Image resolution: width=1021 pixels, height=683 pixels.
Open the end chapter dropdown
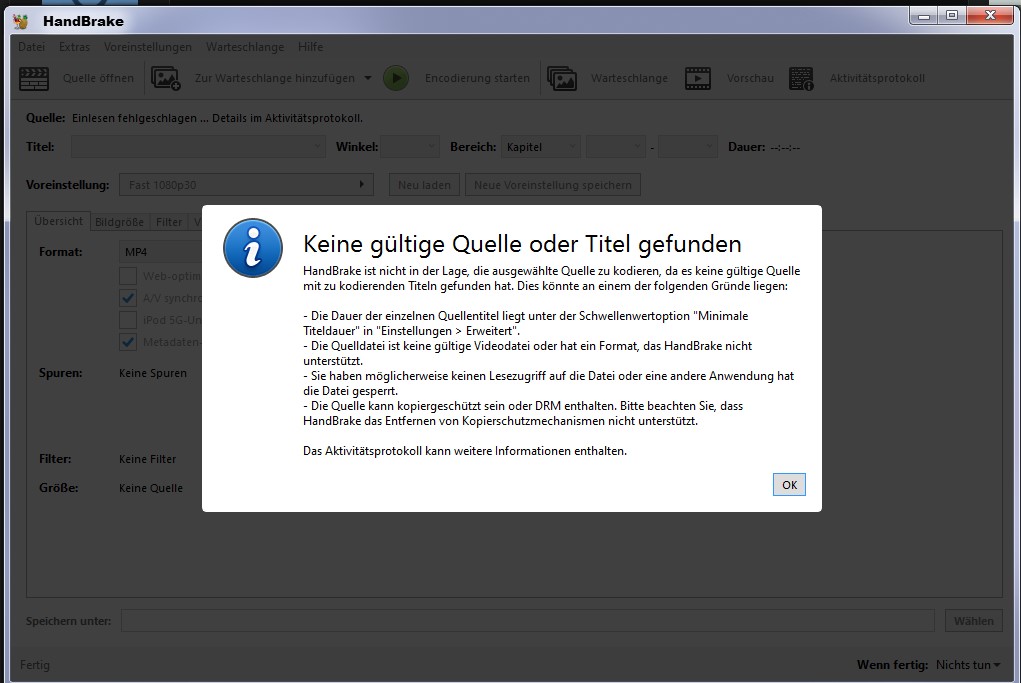pyautogui.click(x=688, y=146)
